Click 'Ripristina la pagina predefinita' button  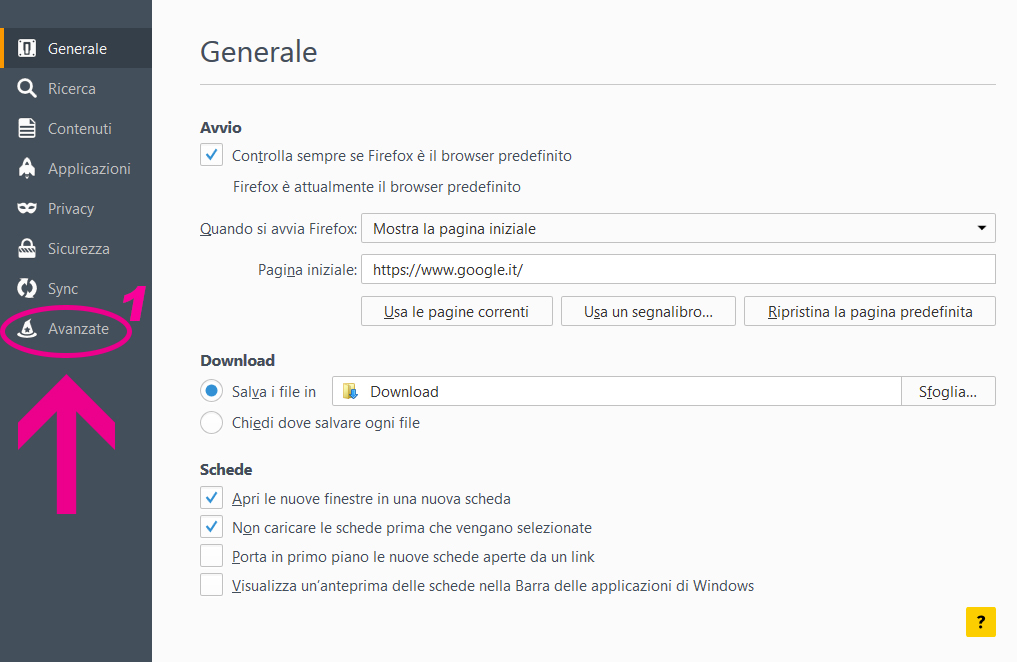point(870,311)
